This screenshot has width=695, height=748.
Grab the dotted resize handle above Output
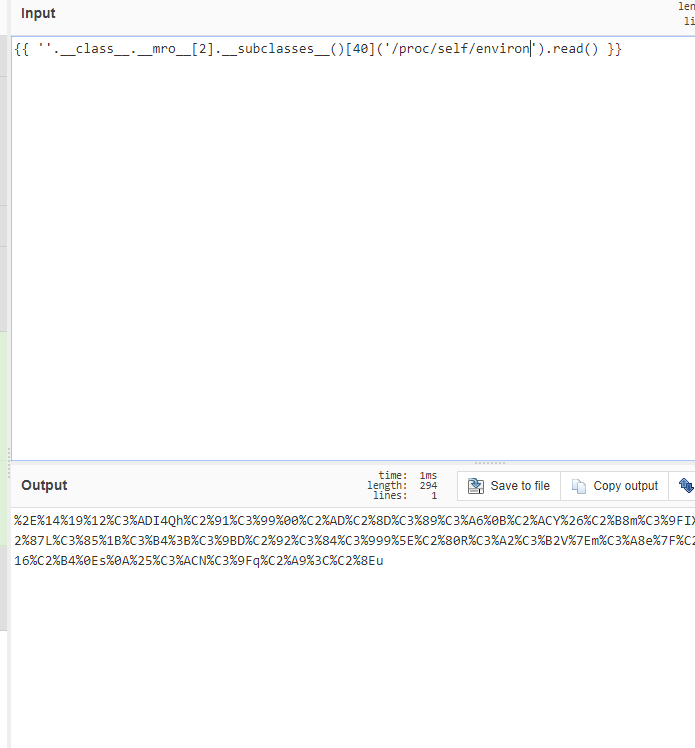point(489,463)
